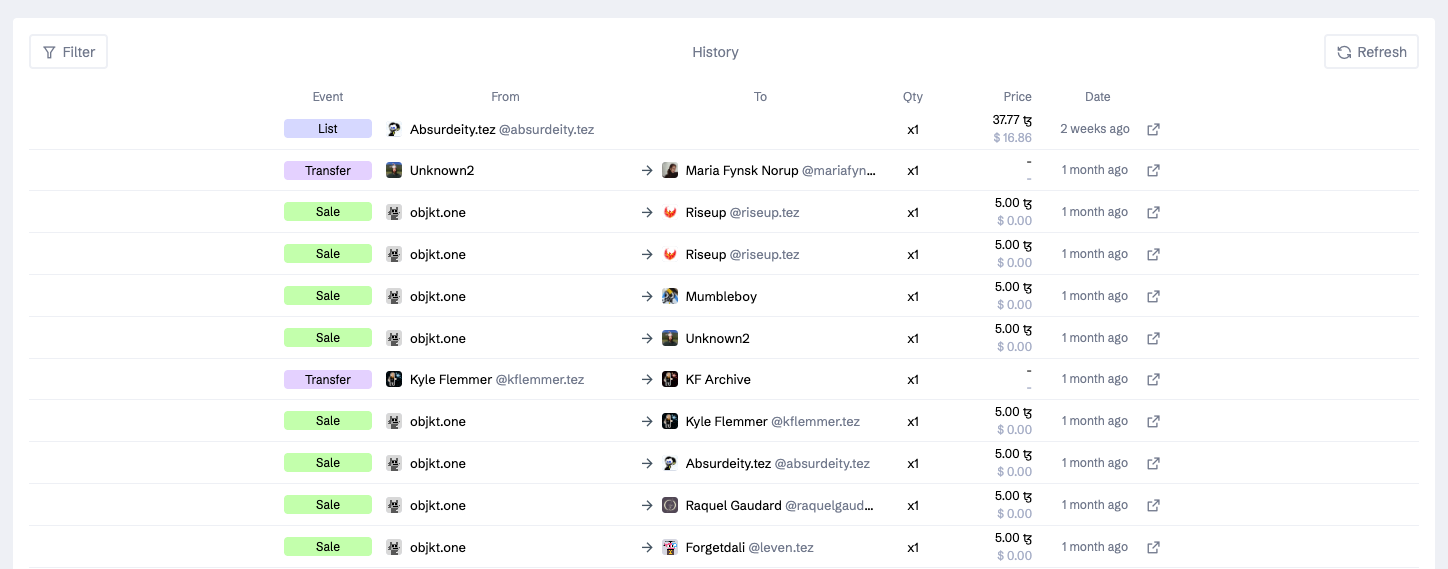The image size is (1448, 569).
Task: Click the From column header
Action: tap(506, 97)
